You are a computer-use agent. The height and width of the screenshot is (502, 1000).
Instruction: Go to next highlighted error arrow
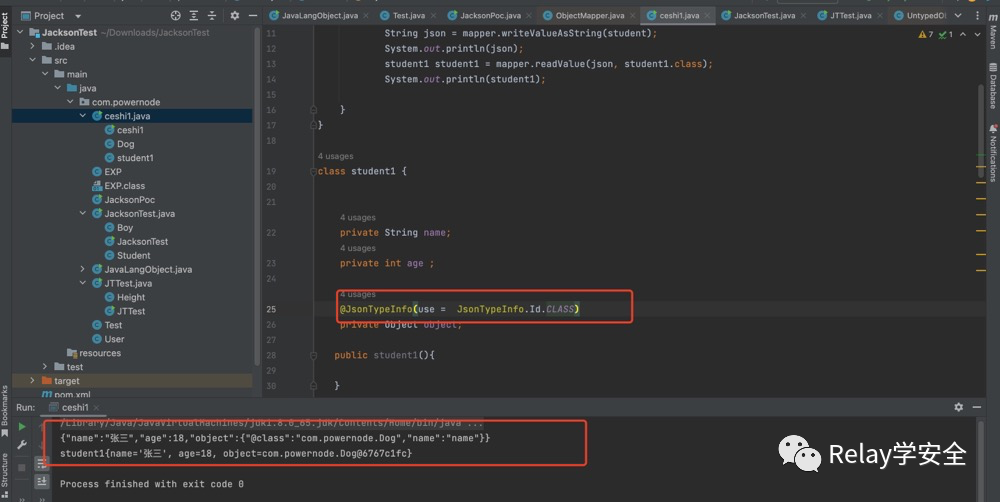[x=977, y=34]
